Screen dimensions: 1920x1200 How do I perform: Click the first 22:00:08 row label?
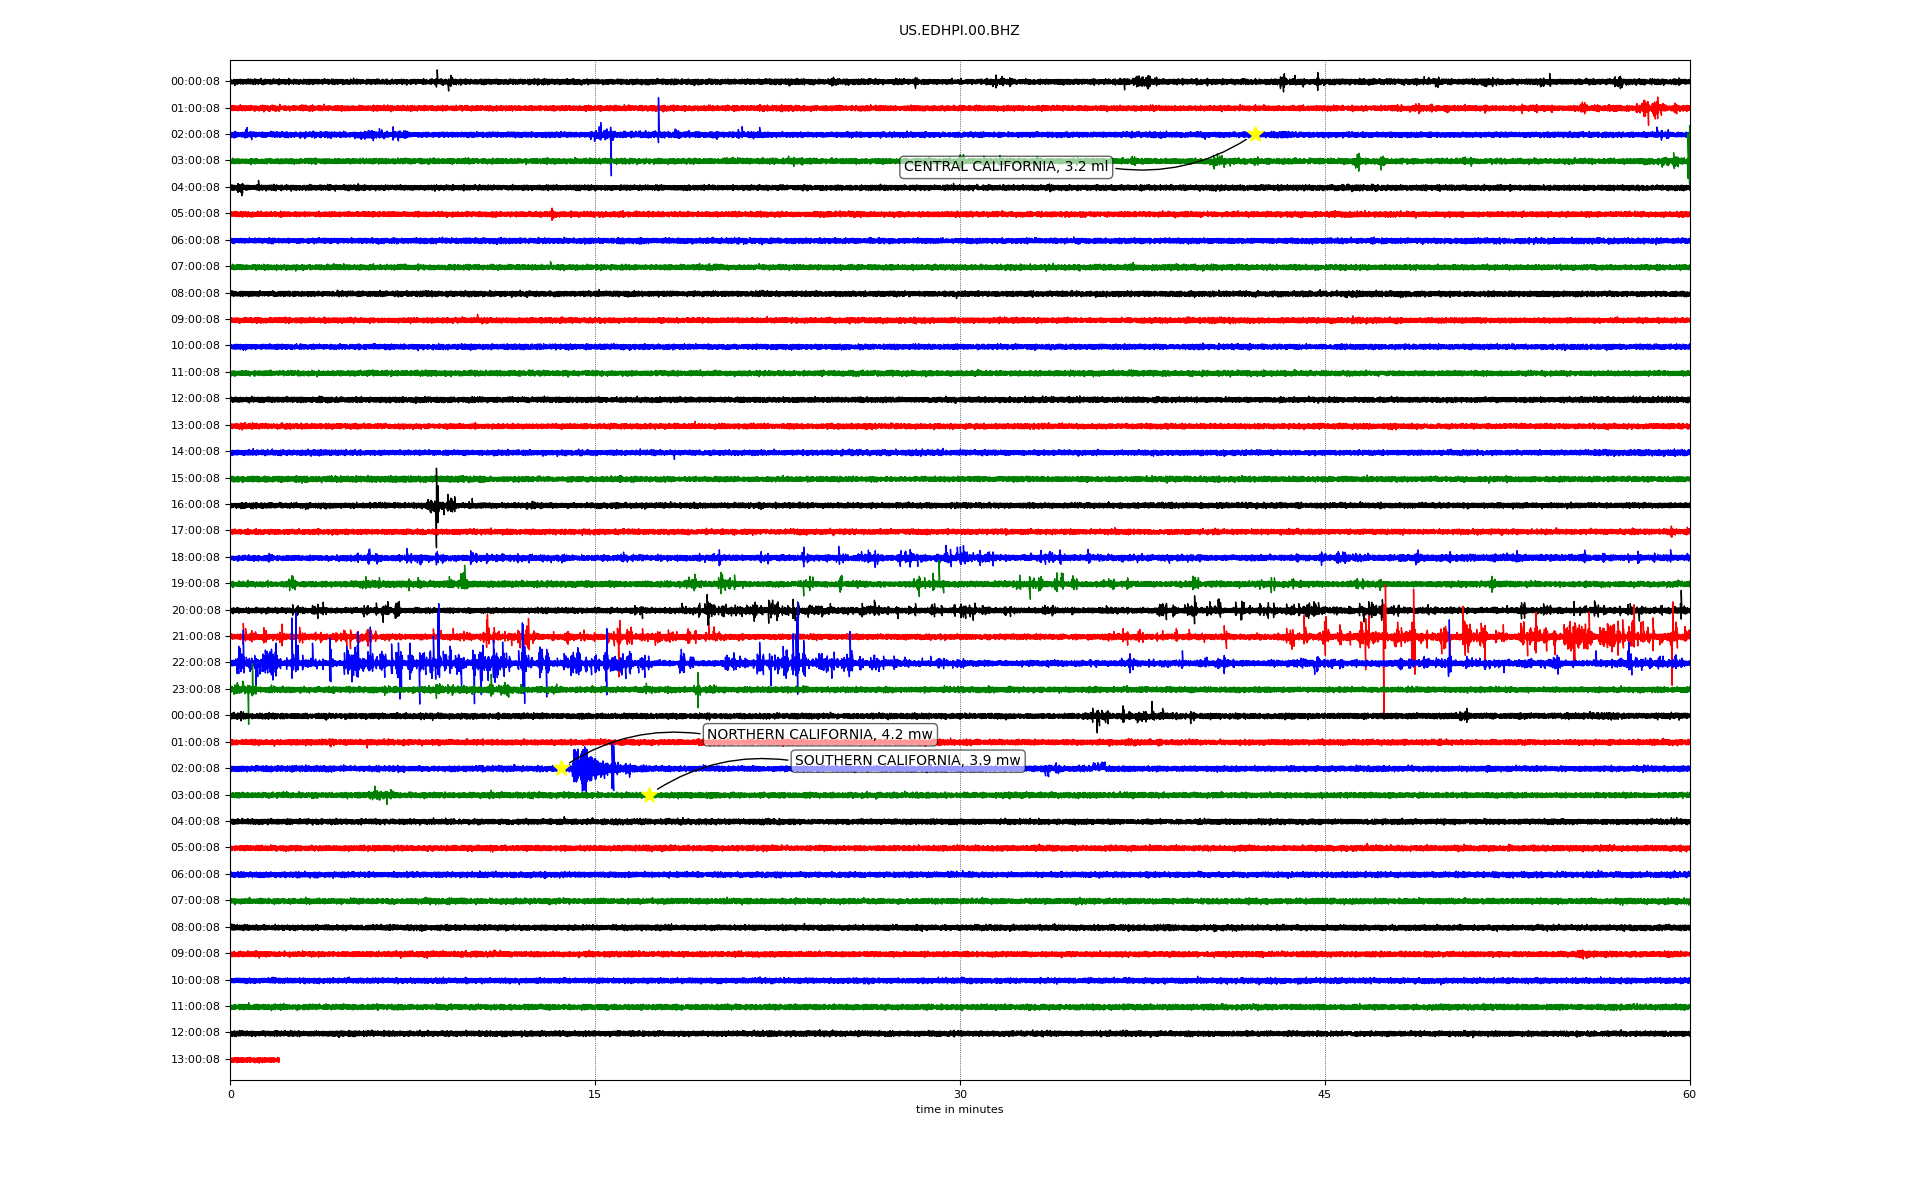coord(195,663)
